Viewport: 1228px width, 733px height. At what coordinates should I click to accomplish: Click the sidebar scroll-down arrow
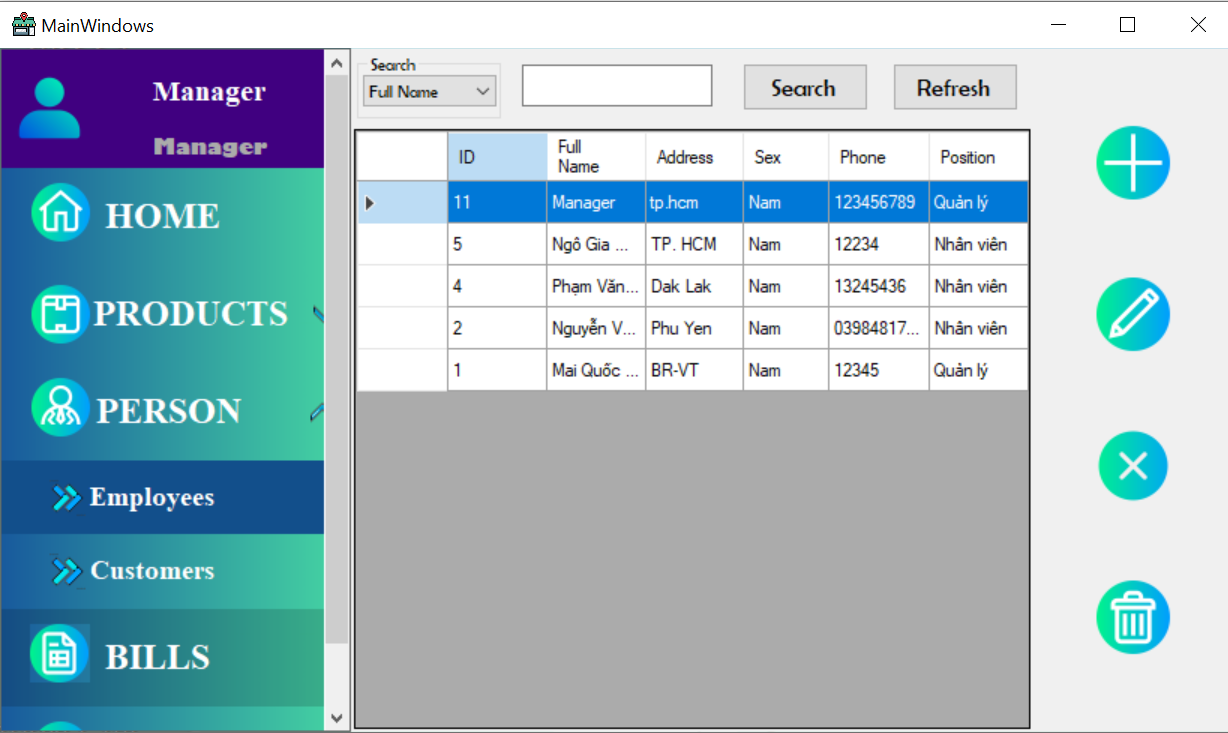[x=337, y=717]
